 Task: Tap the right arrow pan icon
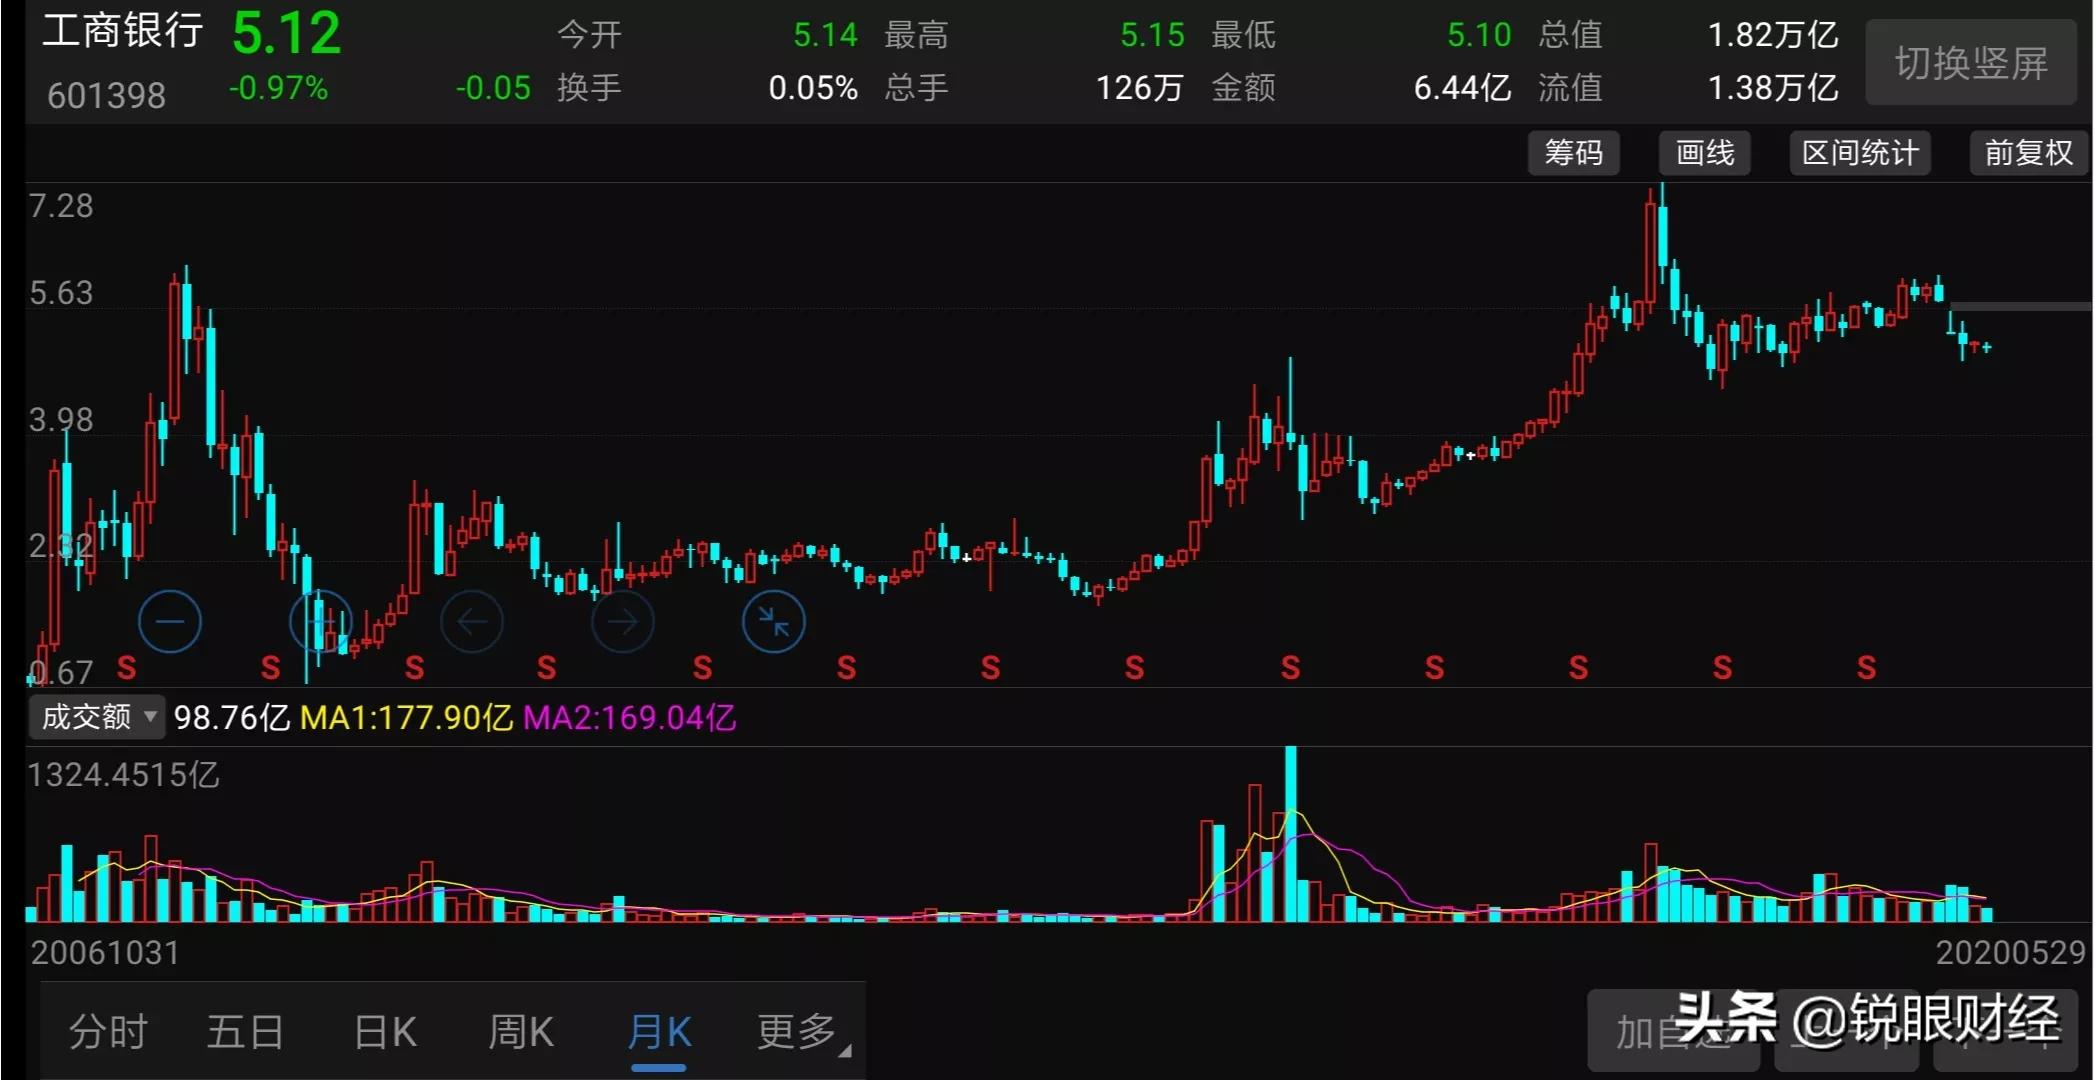point(622,622)
